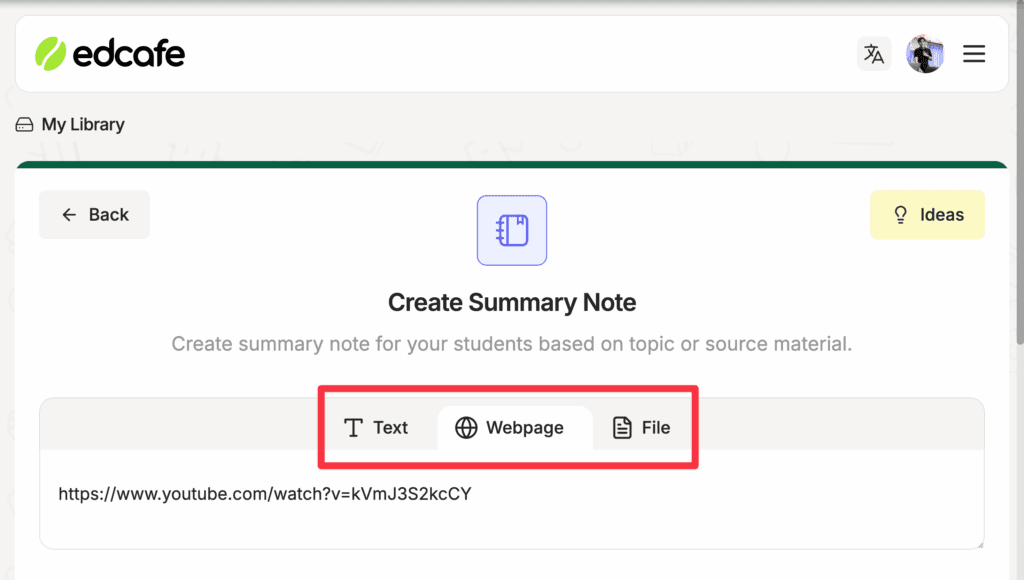Click the lightbulb icon in Ideas
This screenshot has width=1024, height=580.
pos(901,215)
